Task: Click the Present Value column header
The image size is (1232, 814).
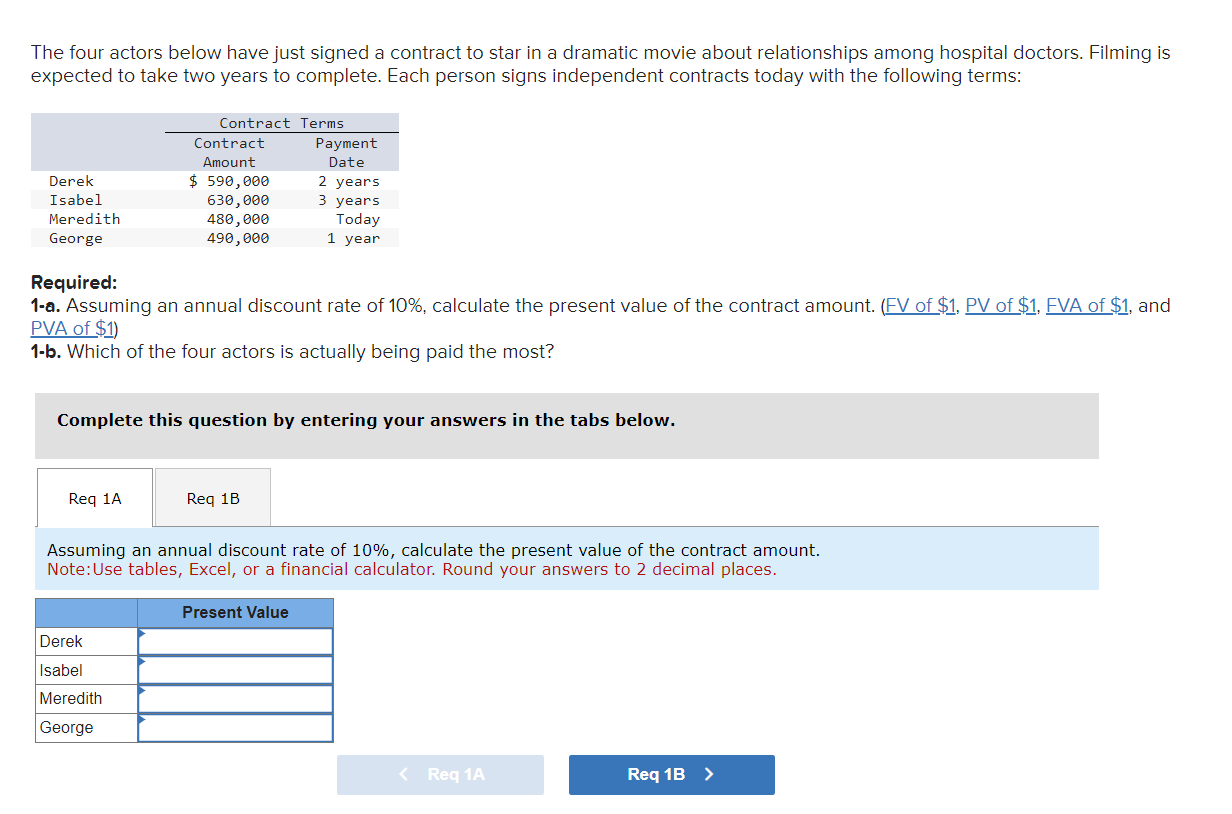Action: [x=235, y=613]
